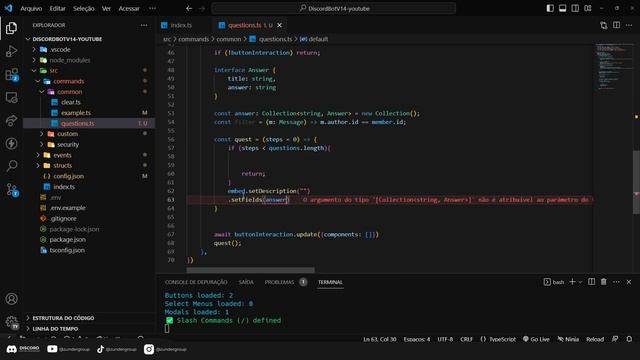Toggle bottom panel layout icon
Screen dimensions: 640x360
pyautogui.click(x=562, y=8)
